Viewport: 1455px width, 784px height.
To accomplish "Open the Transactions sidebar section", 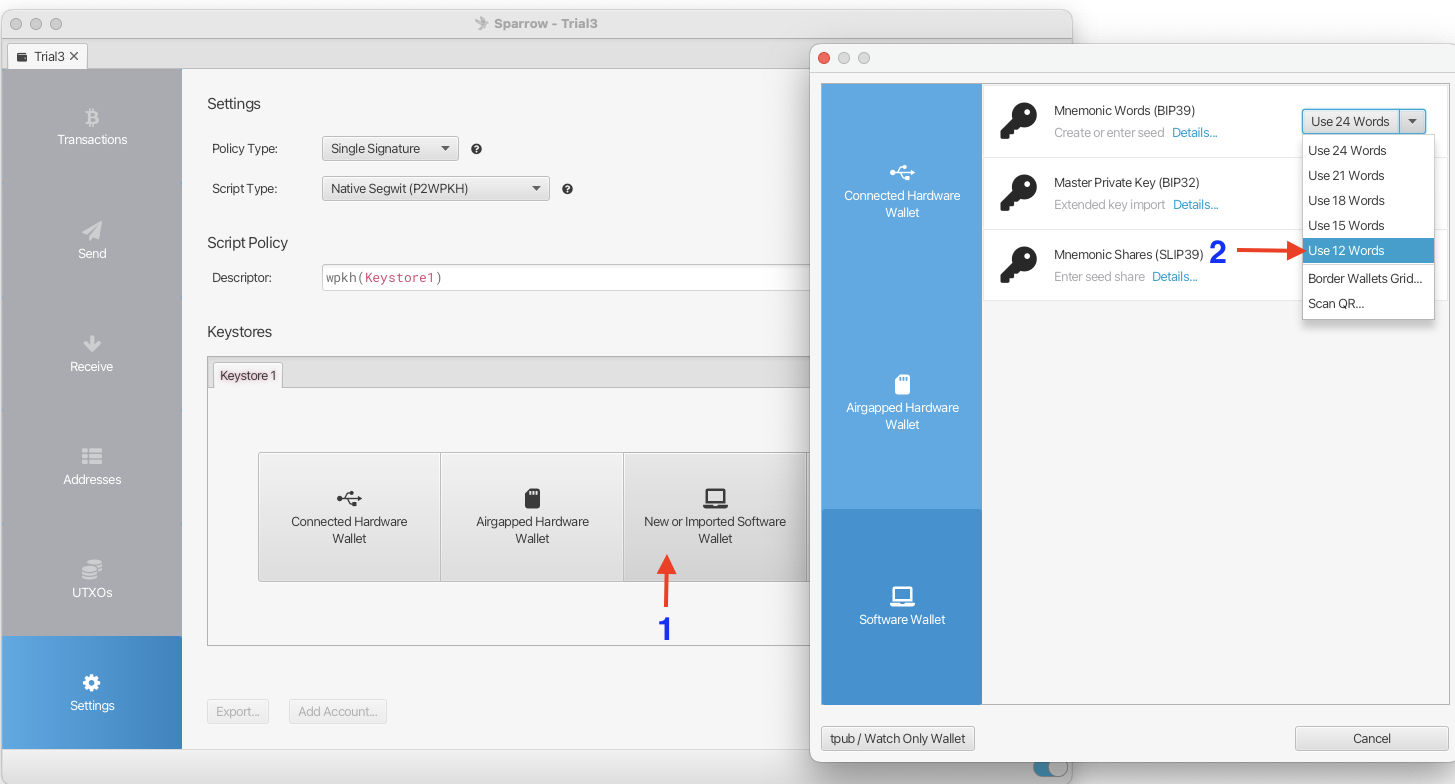I will click(x=92, y=127).
